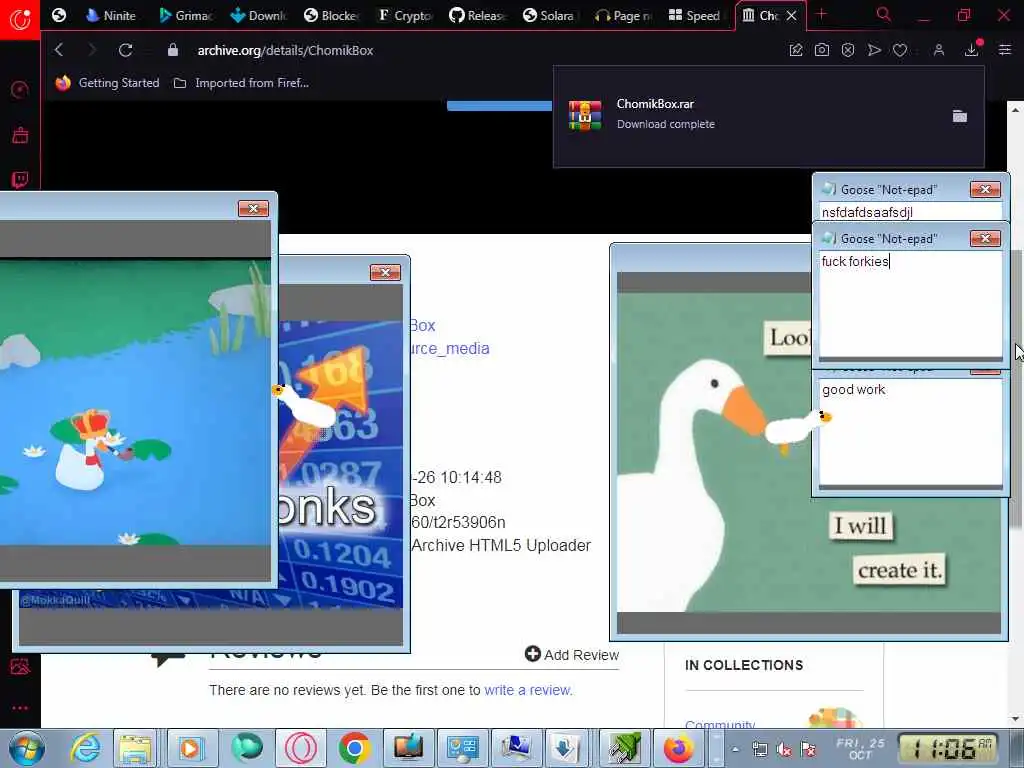The width and height of the screenshot is (1024, 768).
Task: Click the muted volume tray icon
Action: pos(784,750)
